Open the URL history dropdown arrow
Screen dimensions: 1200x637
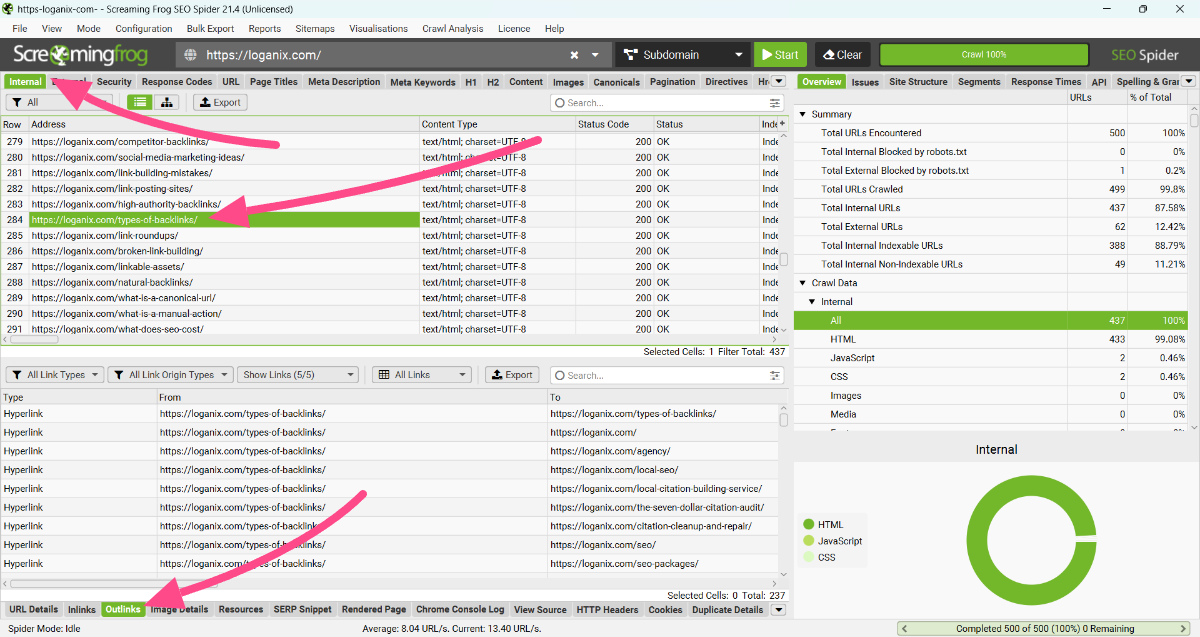pyautogui.click(x=596, y=55)
